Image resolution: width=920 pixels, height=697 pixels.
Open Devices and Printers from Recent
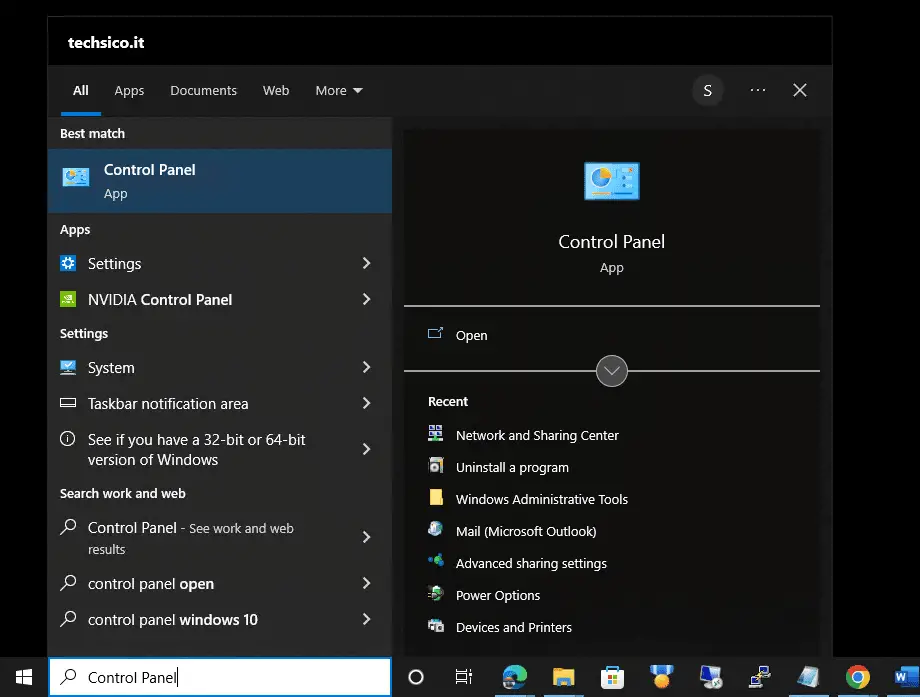[x=500, y=627]
